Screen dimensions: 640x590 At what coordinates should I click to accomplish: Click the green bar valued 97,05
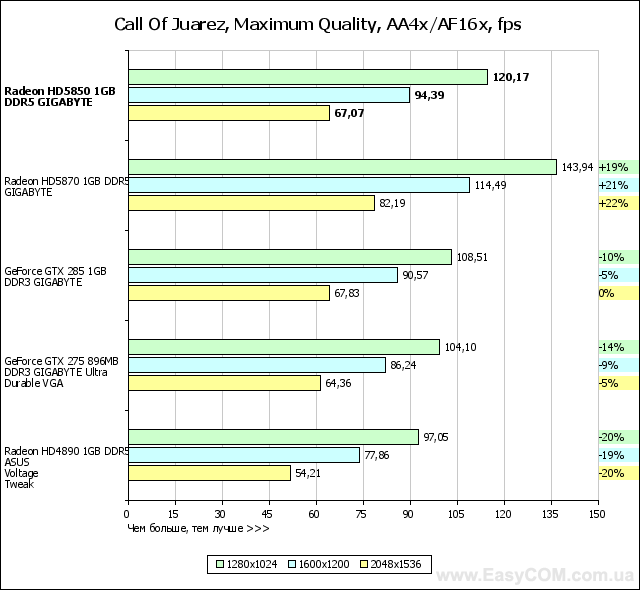tap(273, 437)
